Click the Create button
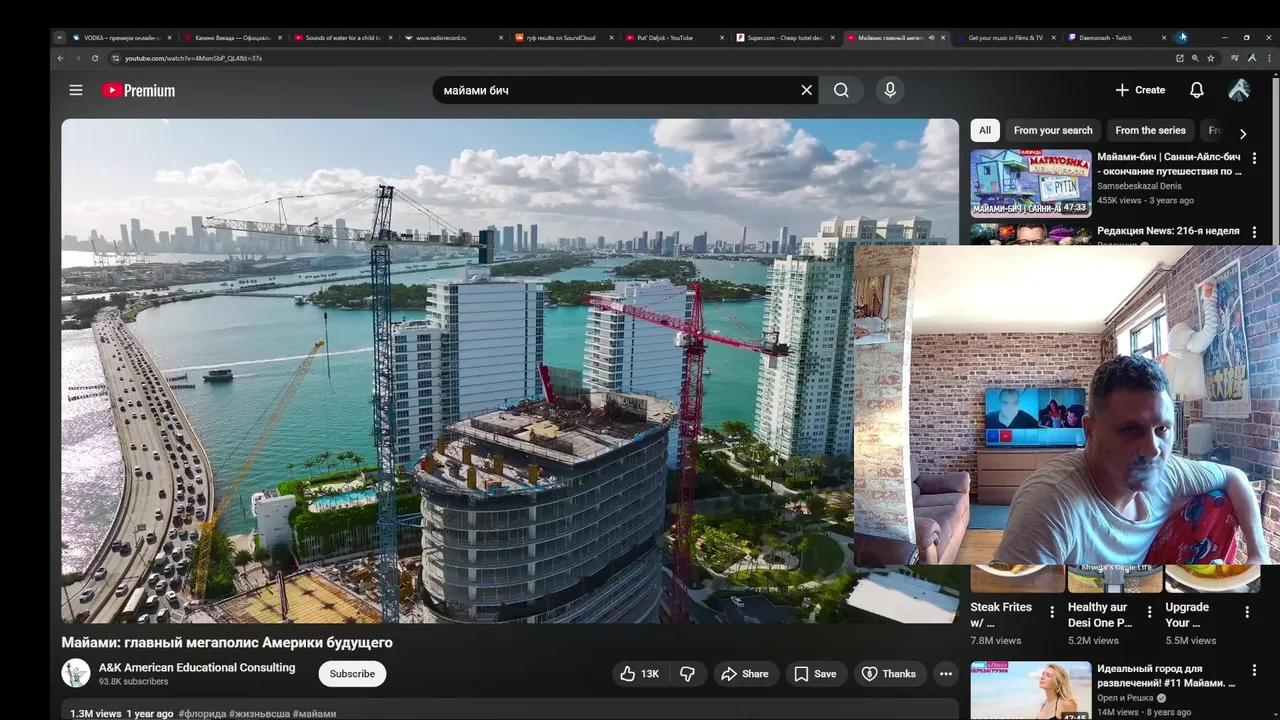The height and width of the screenshot is (720, 1280). coord(1140,90)
